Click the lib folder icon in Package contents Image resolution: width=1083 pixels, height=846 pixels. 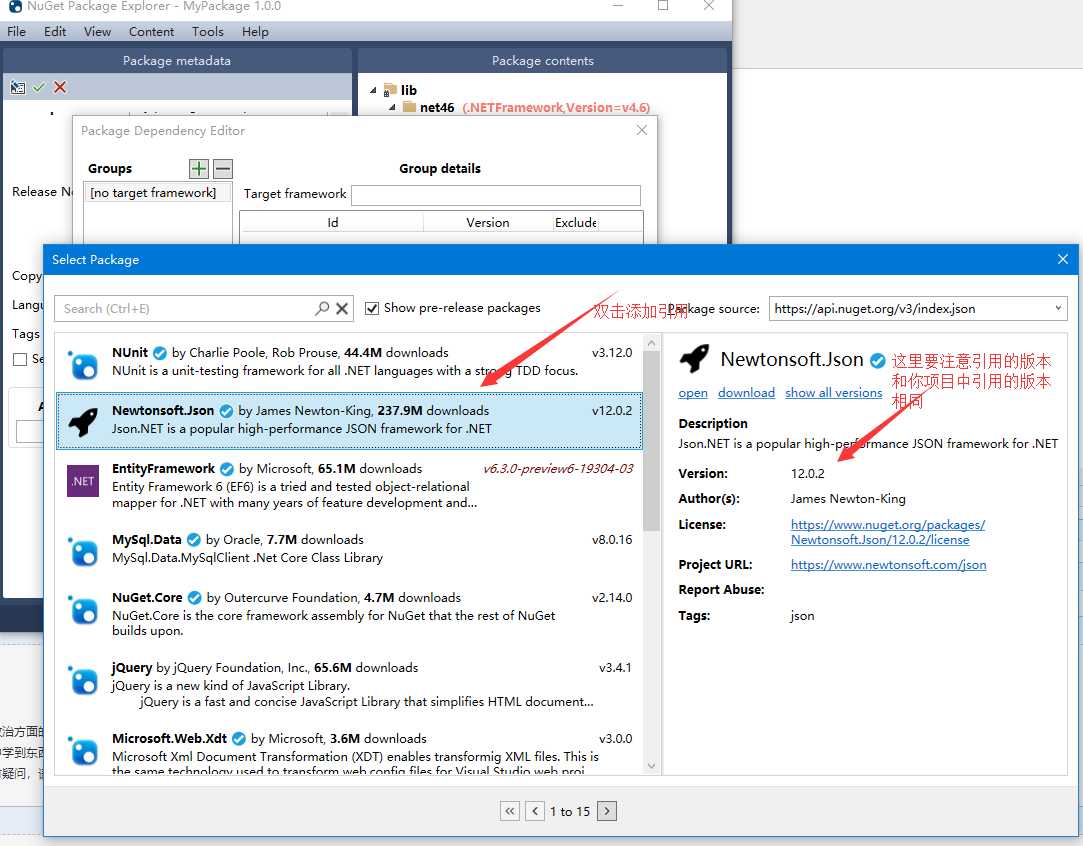click(390, 90)
